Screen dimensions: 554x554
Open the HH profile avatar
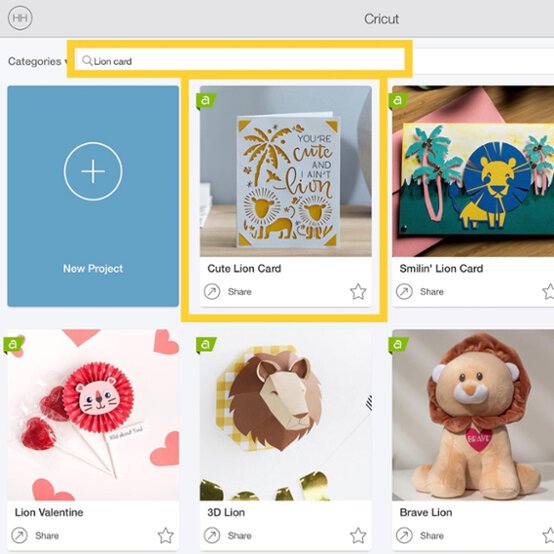(x=20, y=18)
